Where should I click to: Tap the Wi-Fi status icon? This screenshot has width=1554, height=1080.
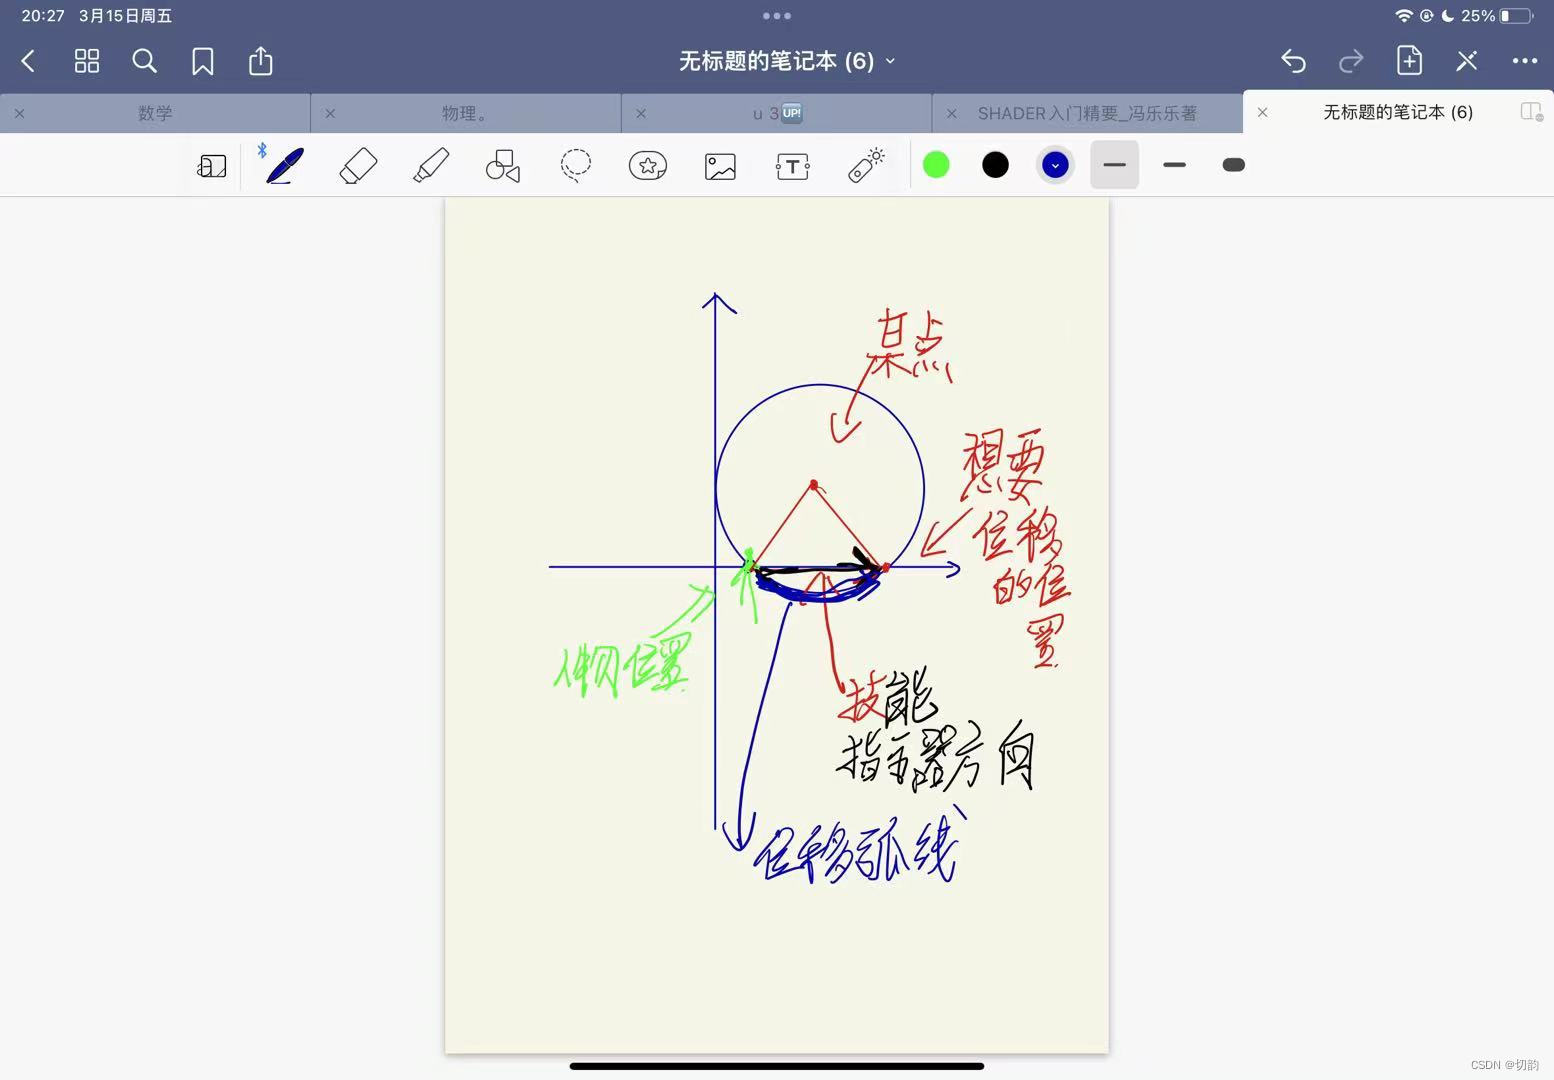[x=1404, y=16]
